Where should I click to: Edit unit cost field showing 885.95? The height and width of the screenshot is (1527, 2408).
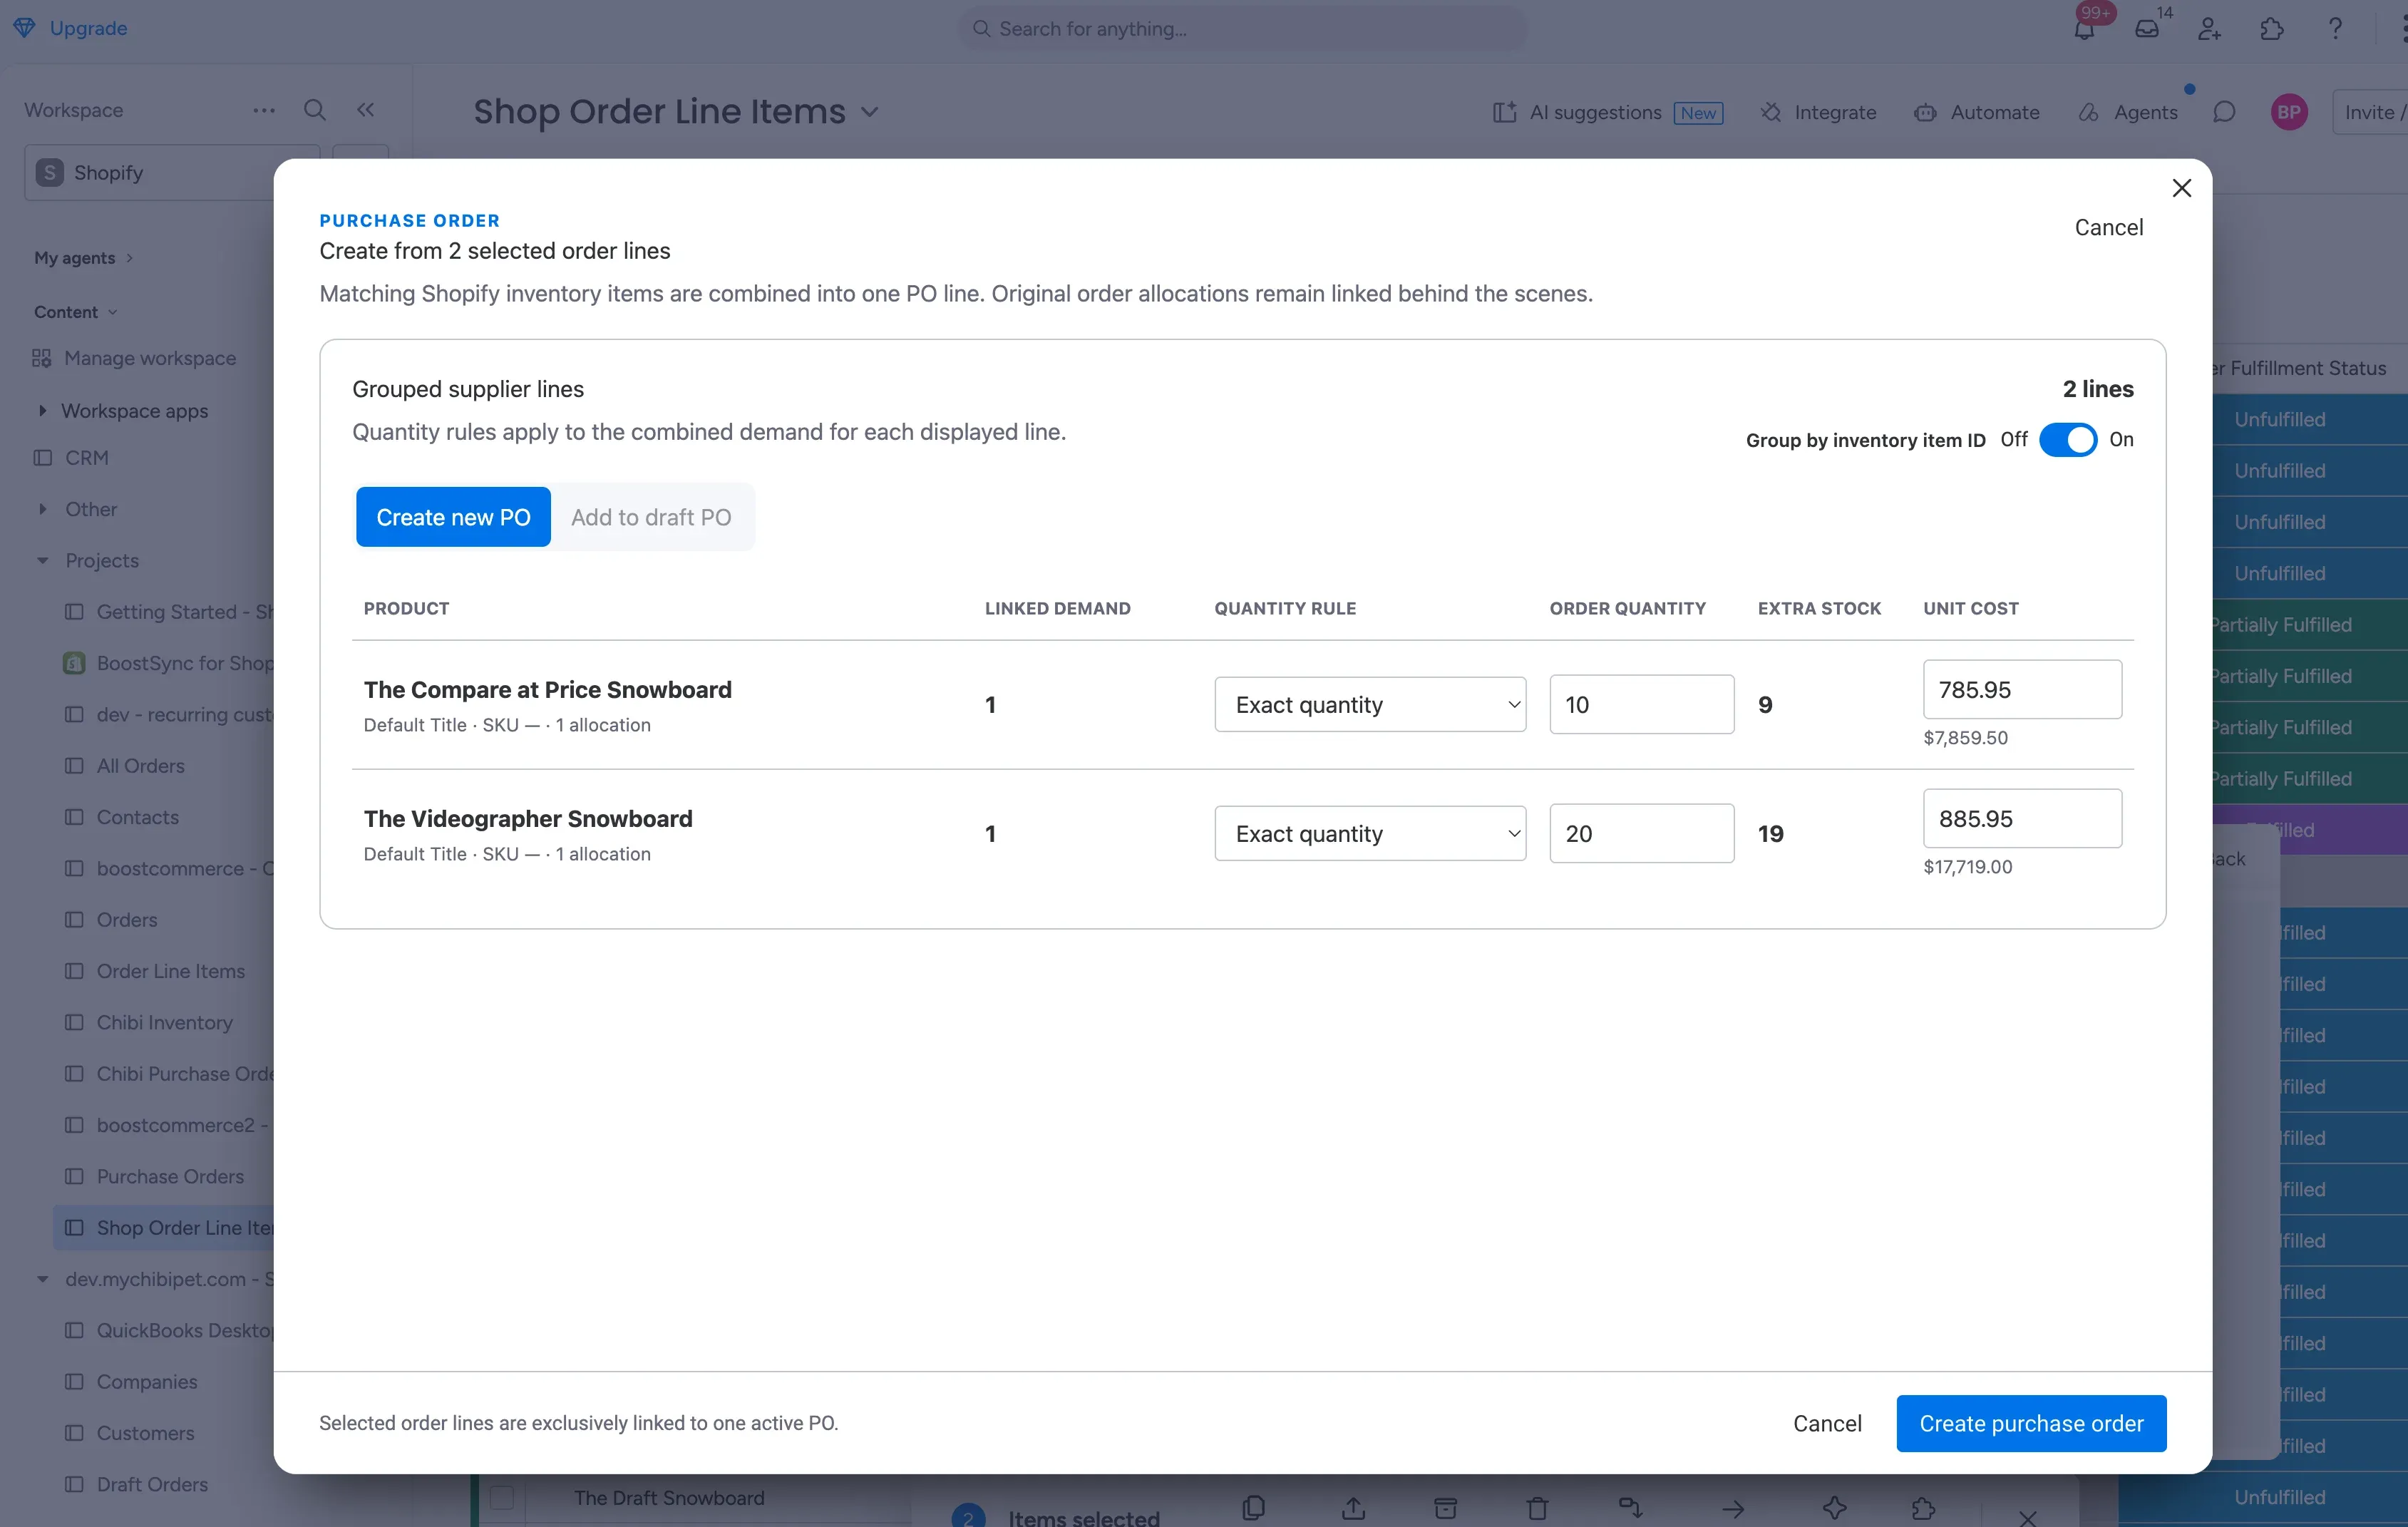tap(2022, 818)
